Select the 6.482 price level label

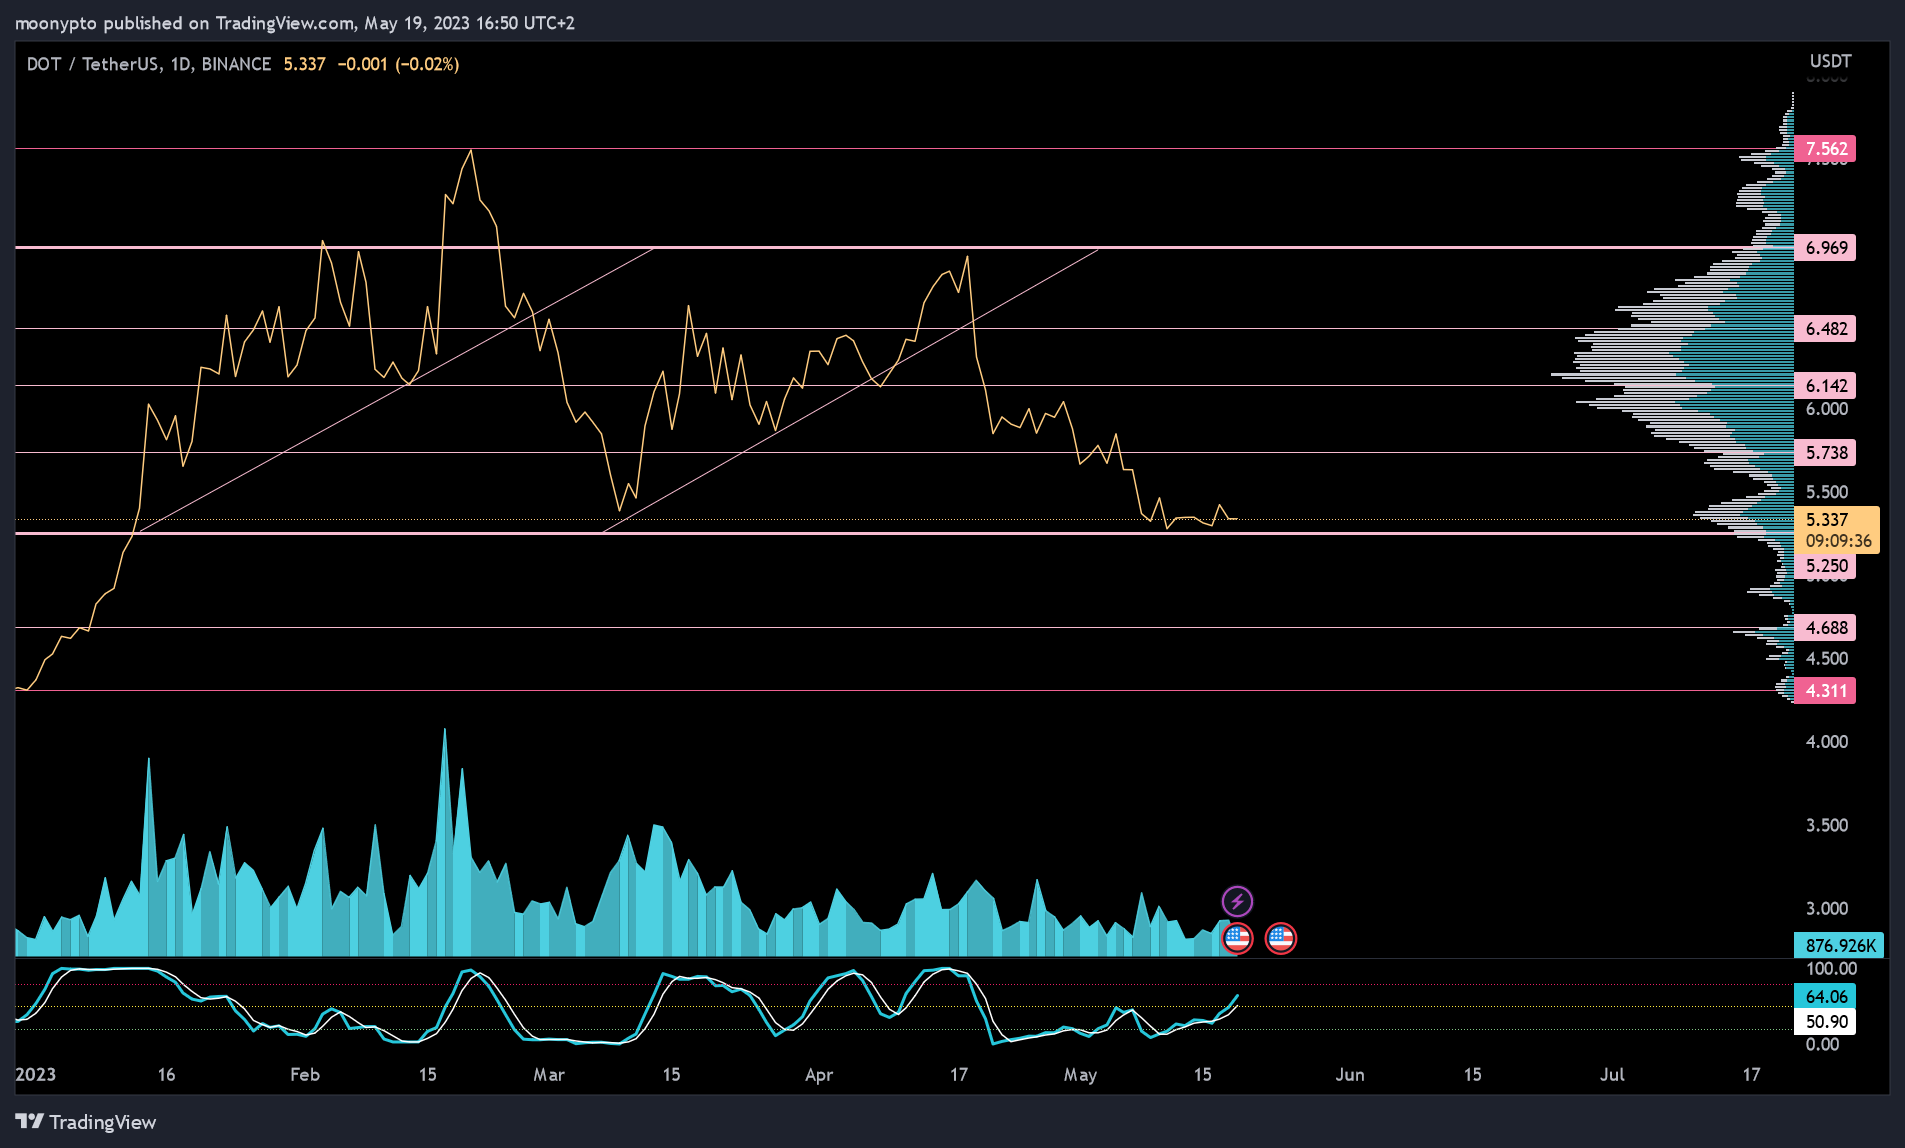(x=1825, y=329)
